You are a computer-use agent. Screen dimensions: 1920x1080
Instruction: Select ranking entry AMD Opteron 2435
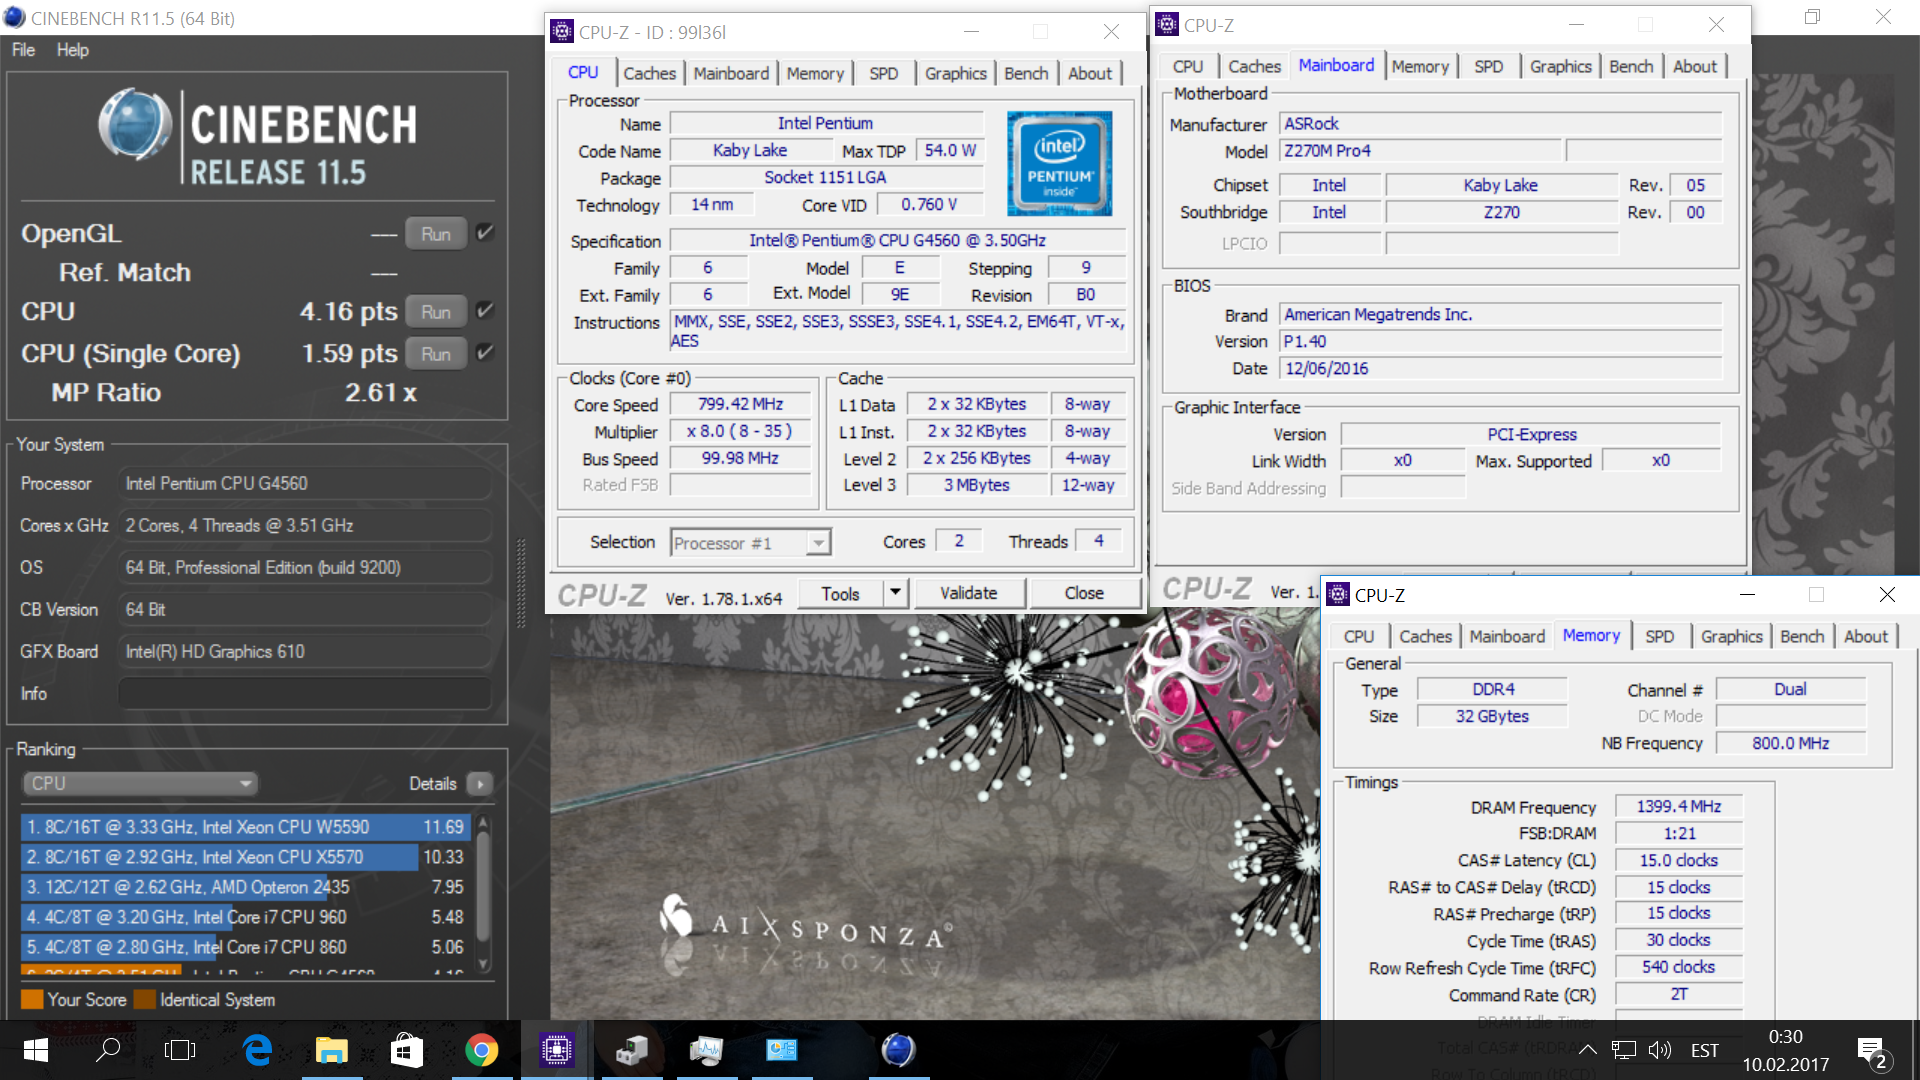(245, 887)
